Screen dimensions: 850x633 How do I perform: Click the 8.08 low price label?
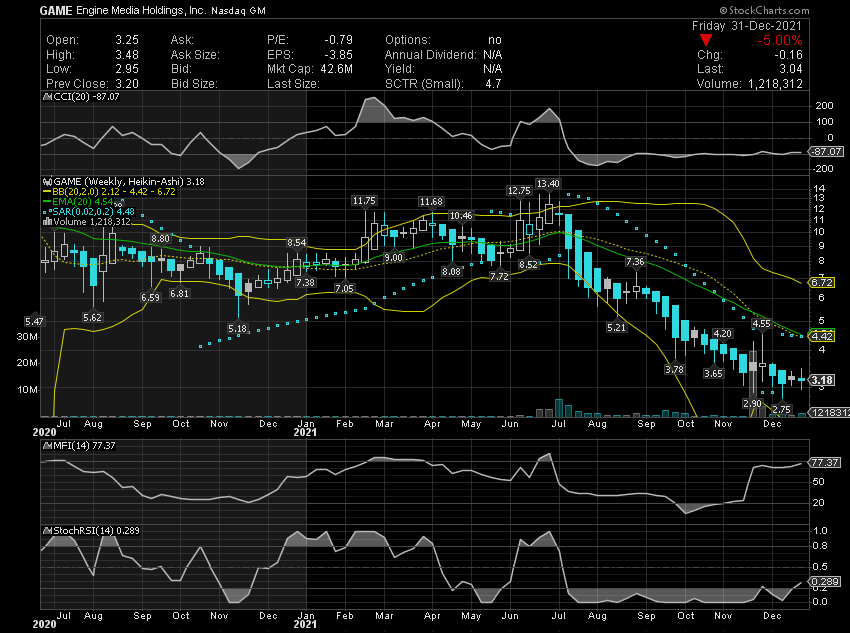452,272
